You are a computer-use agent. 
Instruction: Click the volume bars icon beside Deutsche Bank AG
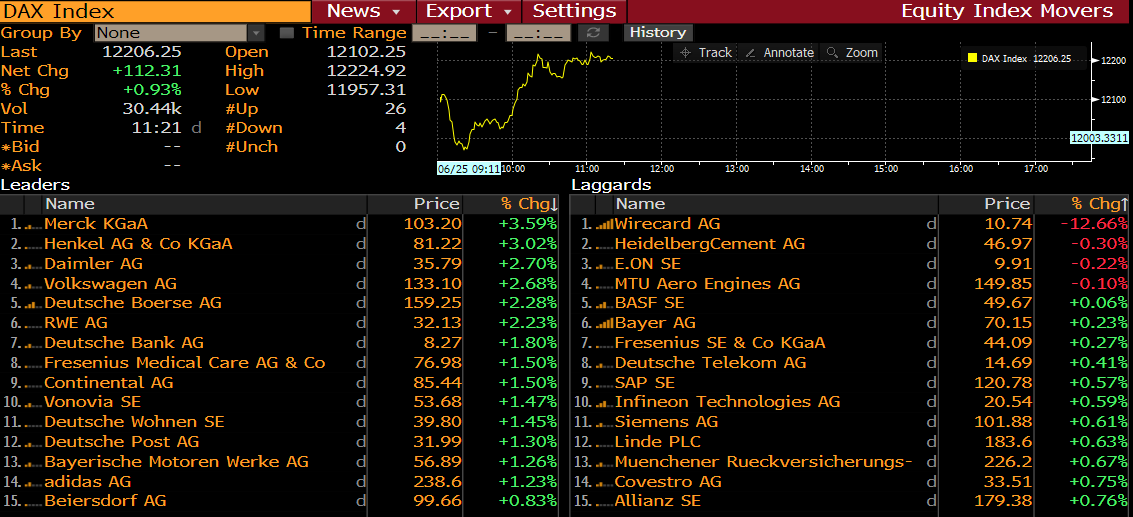pos(33,343)
